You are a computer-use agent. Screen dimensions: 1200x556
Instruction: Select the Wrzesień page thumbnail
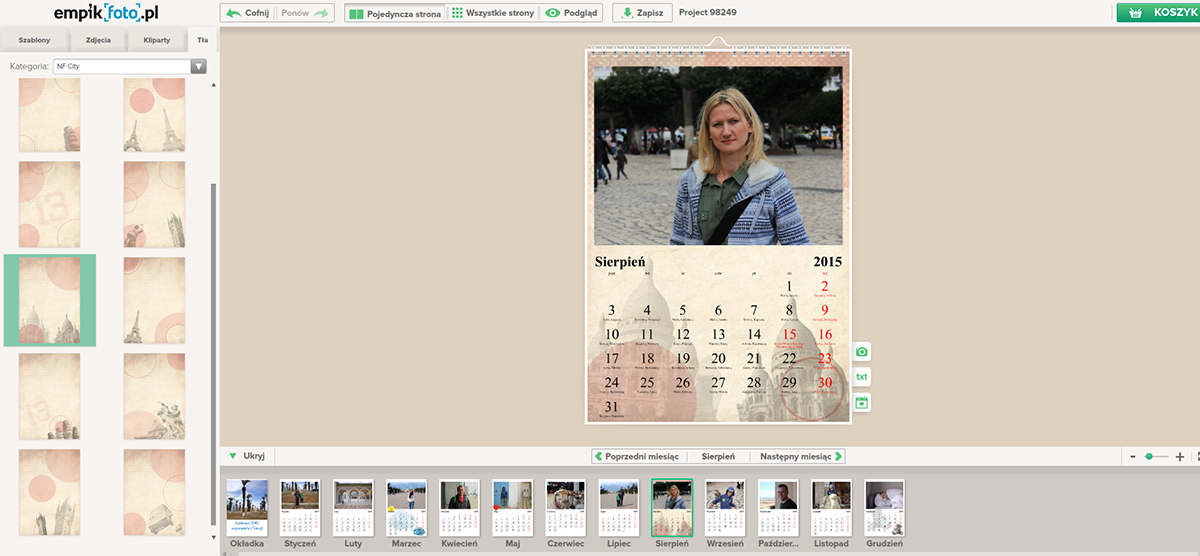click(x=726, y=508)
